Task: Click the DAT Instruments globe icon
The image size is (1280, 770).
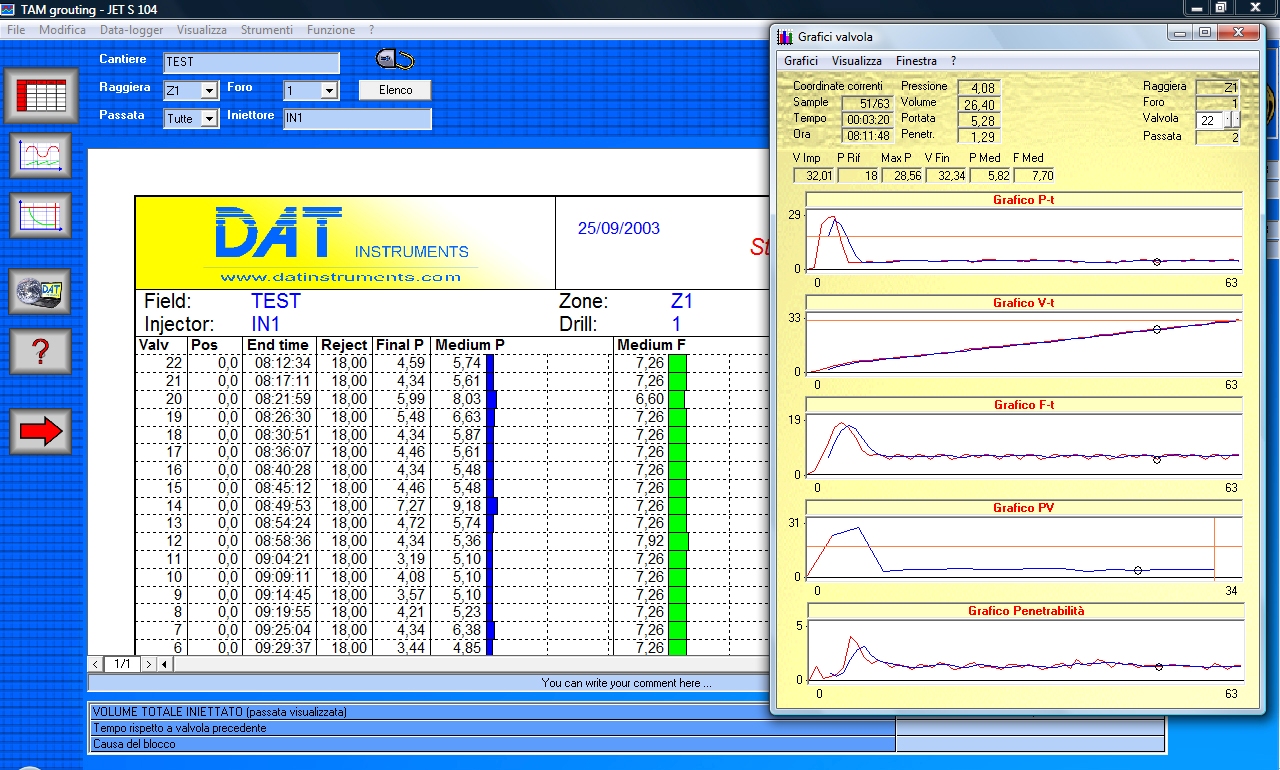Action: (42, 289)
